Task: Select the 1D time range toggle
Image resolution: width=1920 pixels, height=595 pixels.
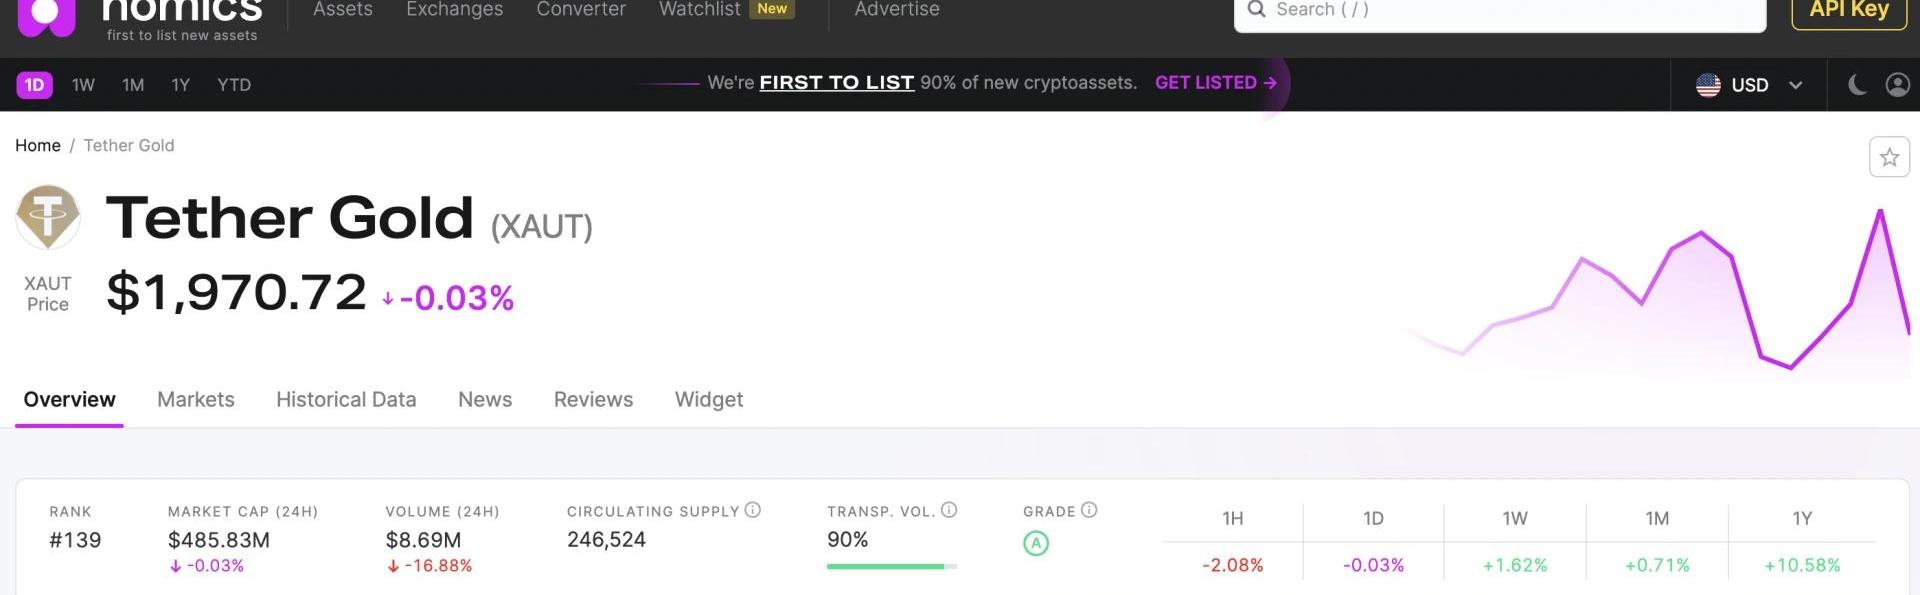Action: click(x=34, y=85)
